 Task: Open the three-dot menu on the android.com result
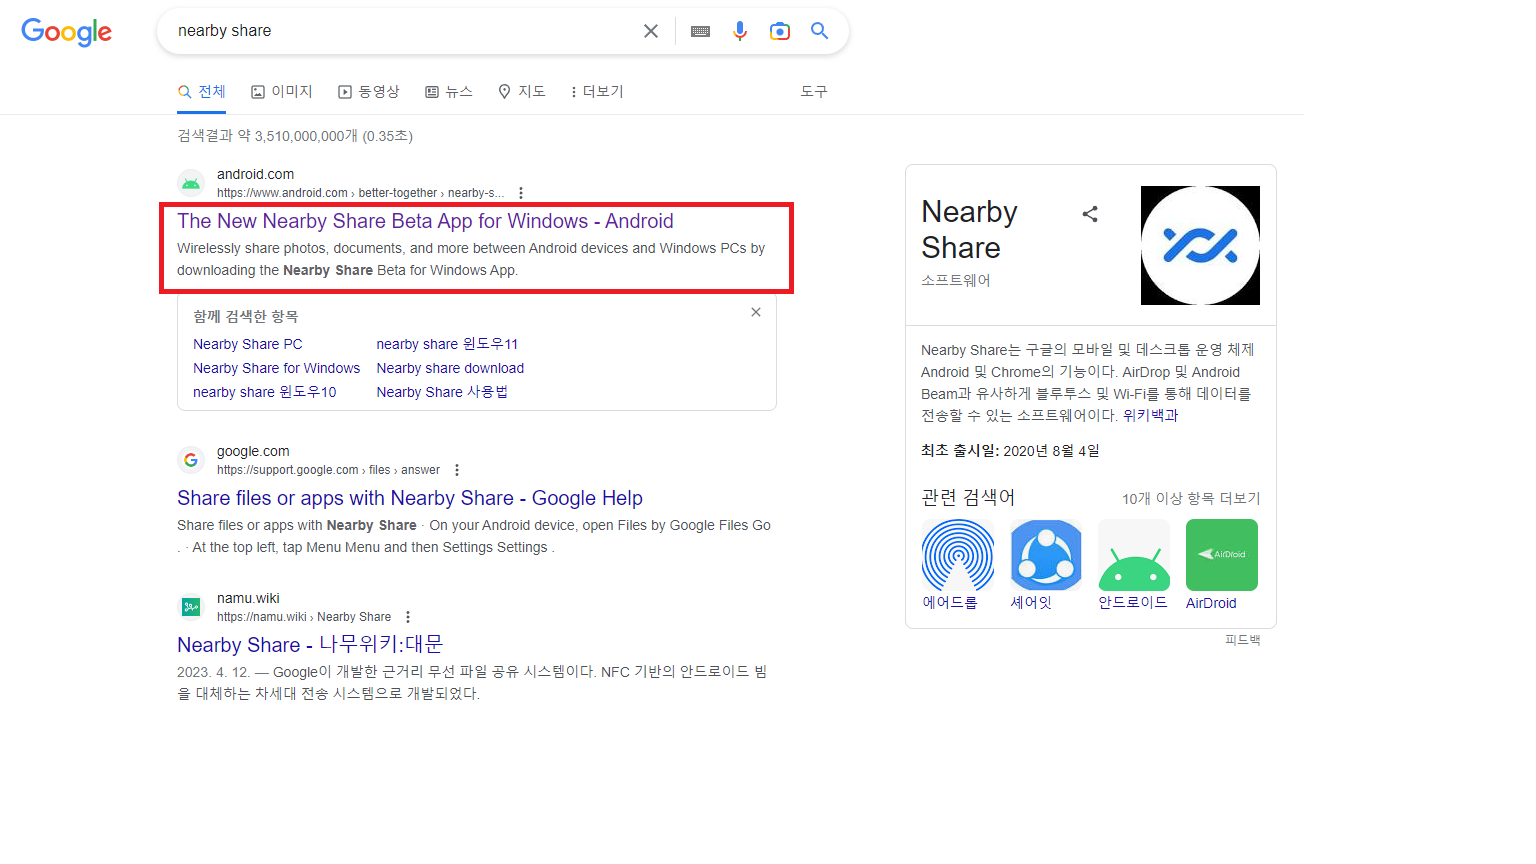(521, 192)
